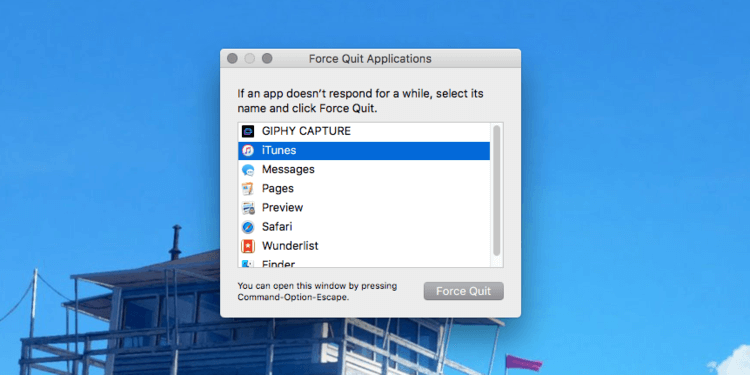Viewport: 750px width, 375px height.
Task: Select GIPHY CAPTURE in the list
Action: click(306, 131)
